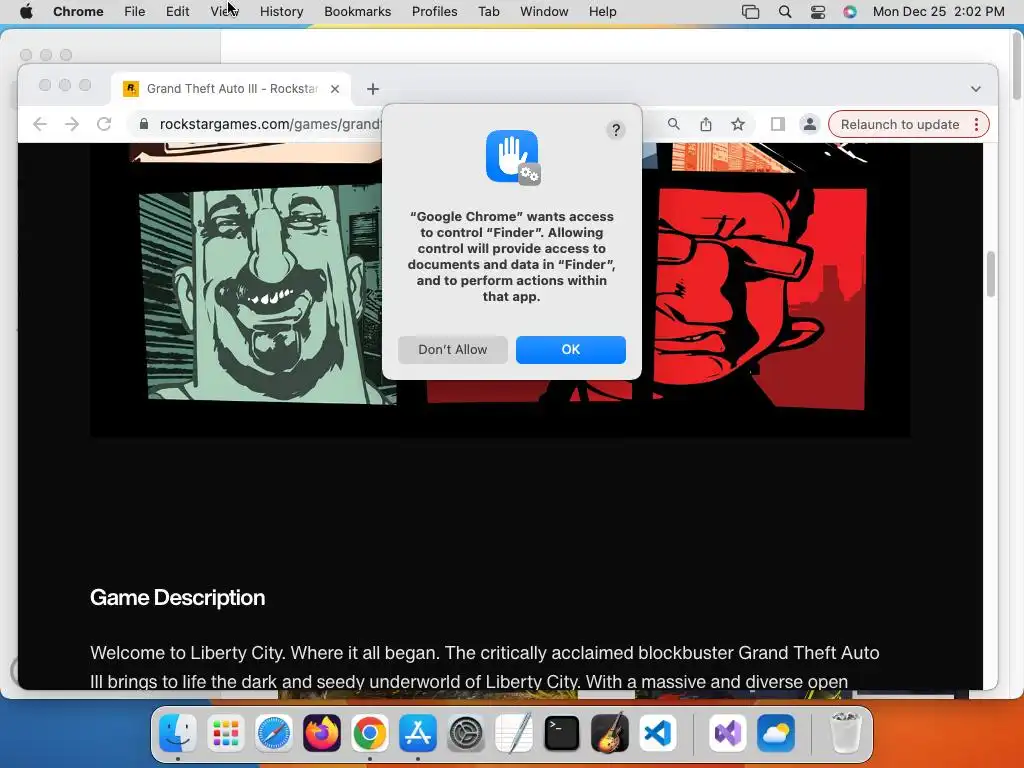The height and width of the screenshot is (768, 1024).
Task: Open Control Center in menu bar
Action: coord(818,12)
